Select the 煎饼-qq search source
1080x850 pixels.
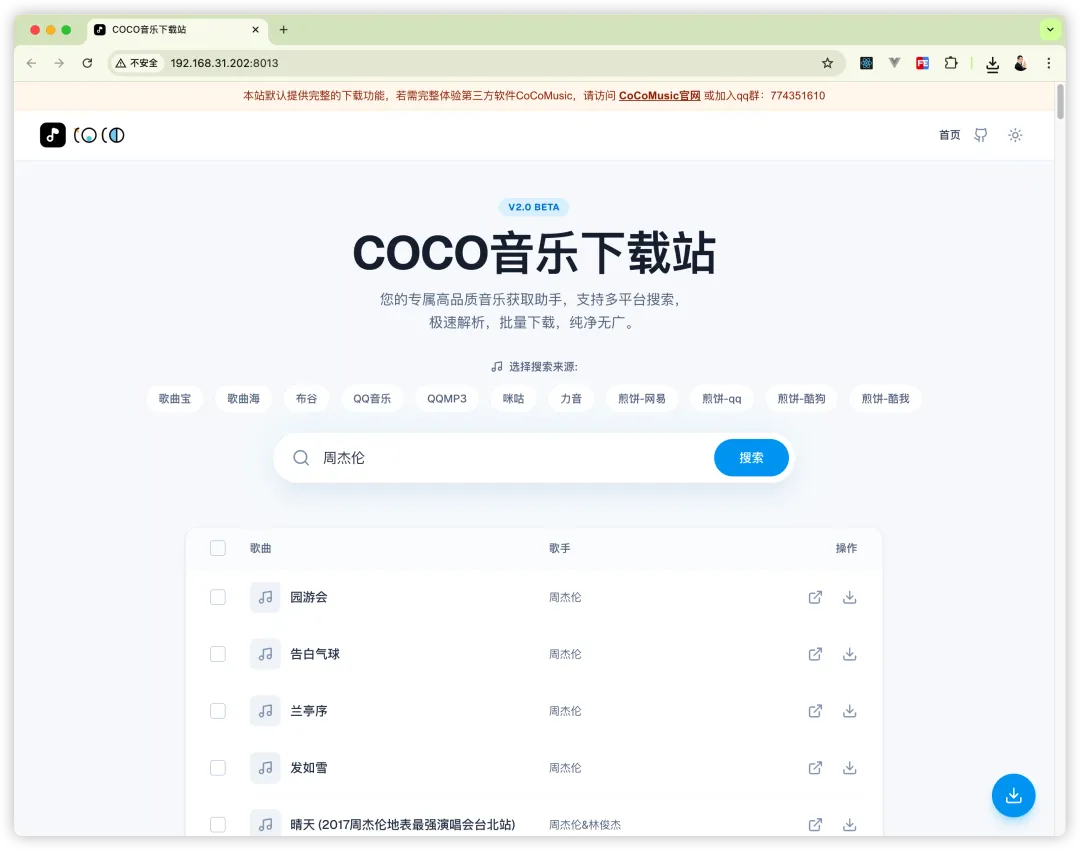[722, 399]
